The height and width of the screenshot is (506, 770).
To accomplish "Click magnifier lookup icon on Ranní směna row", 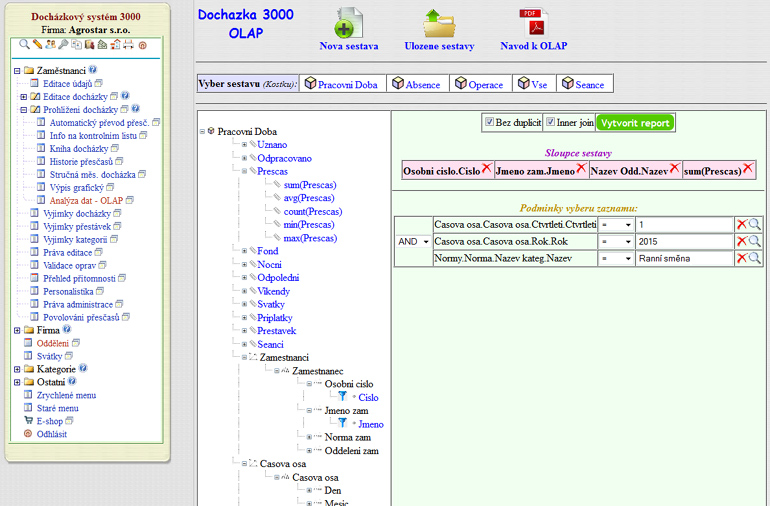I will click(755, 258).
